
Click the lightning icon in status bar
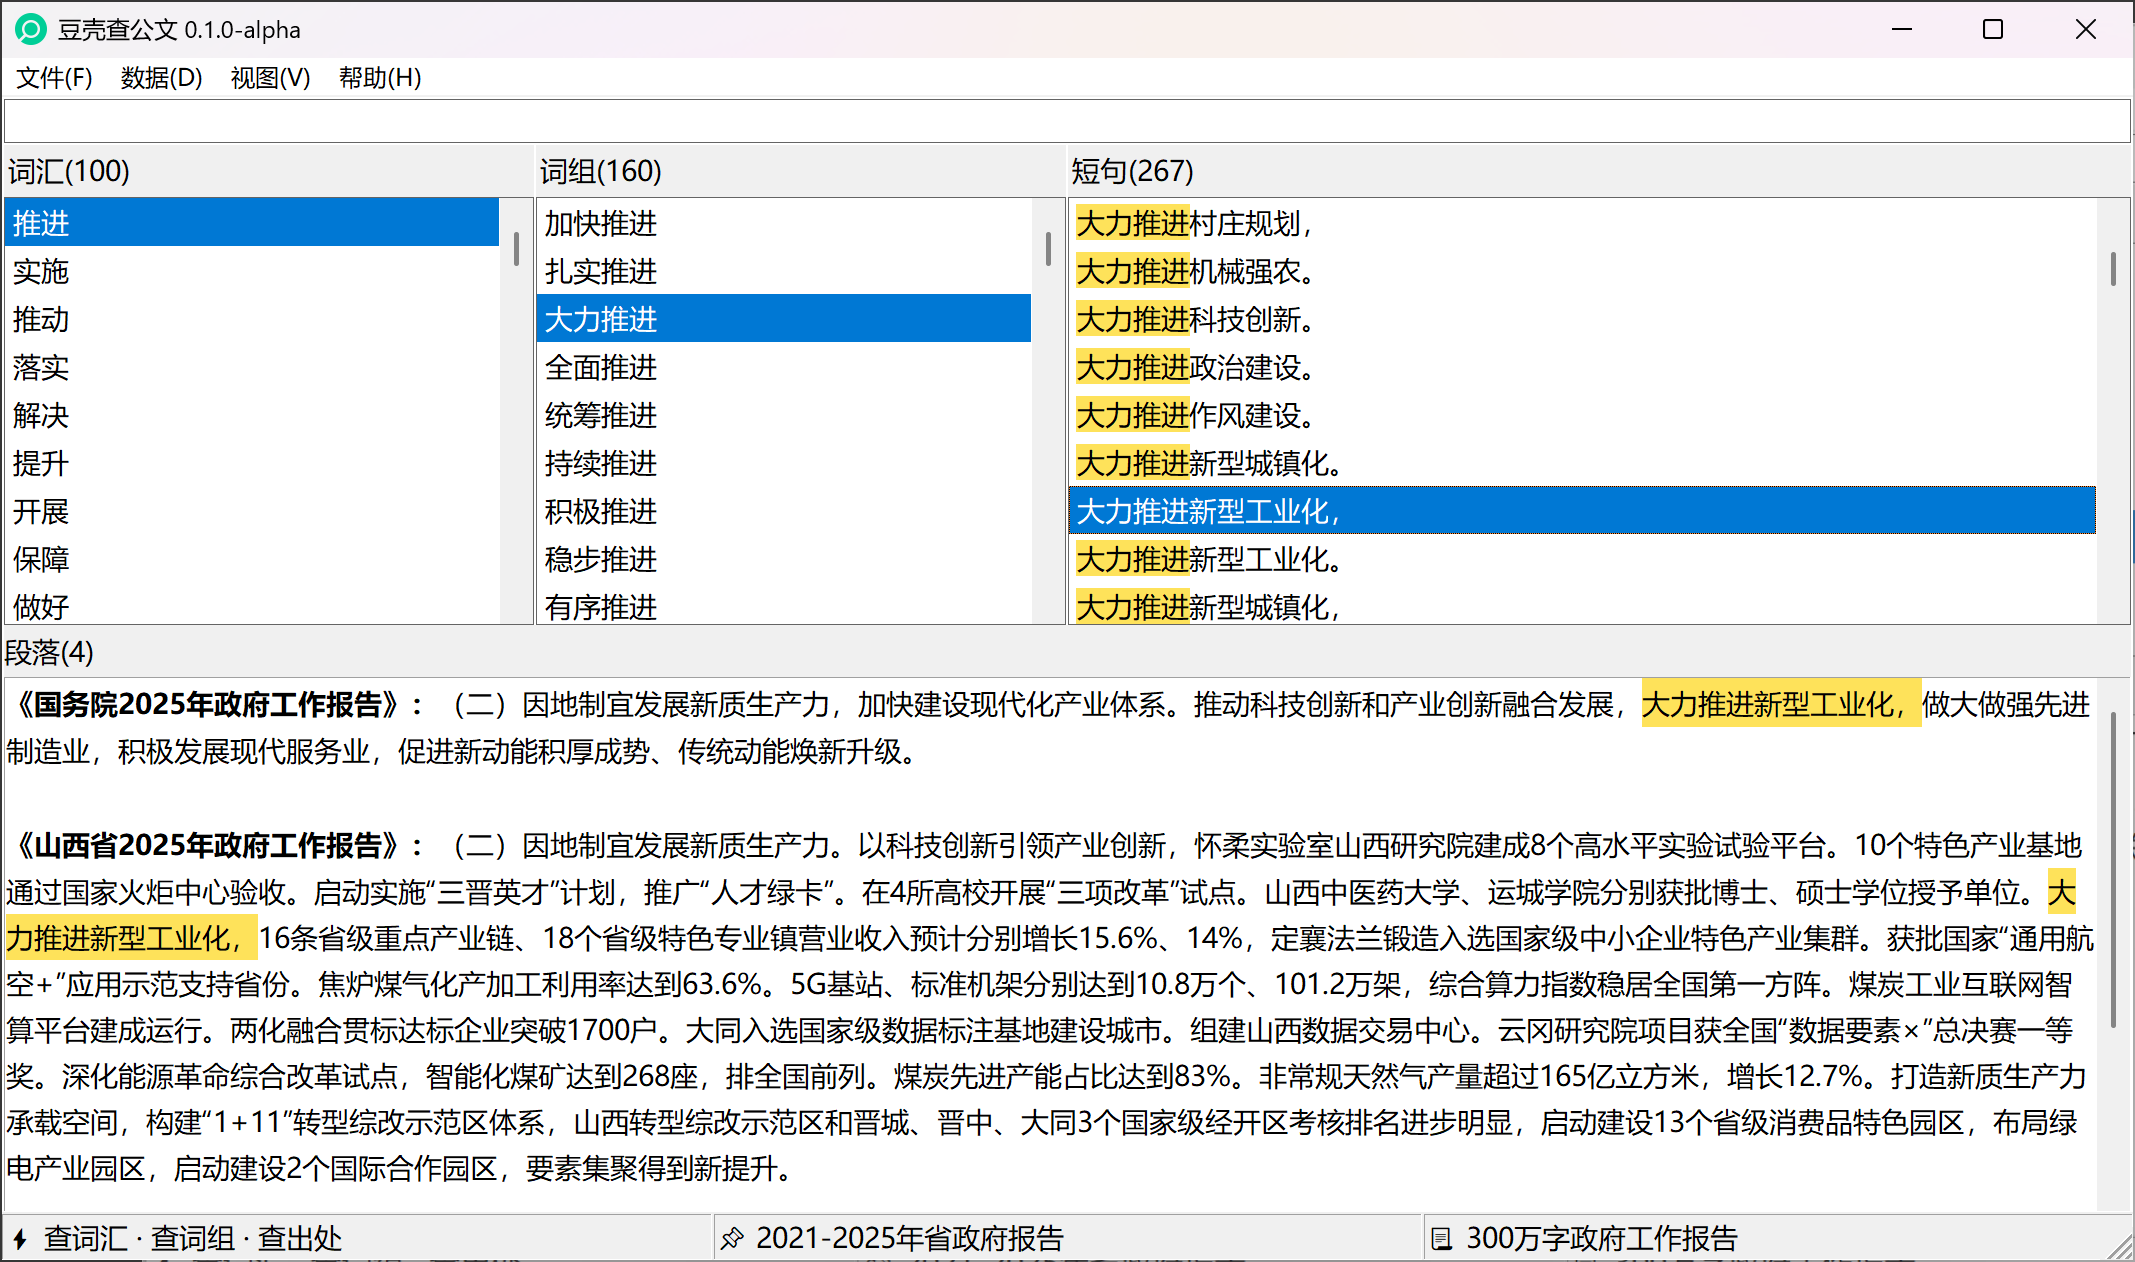(20, 1240)
